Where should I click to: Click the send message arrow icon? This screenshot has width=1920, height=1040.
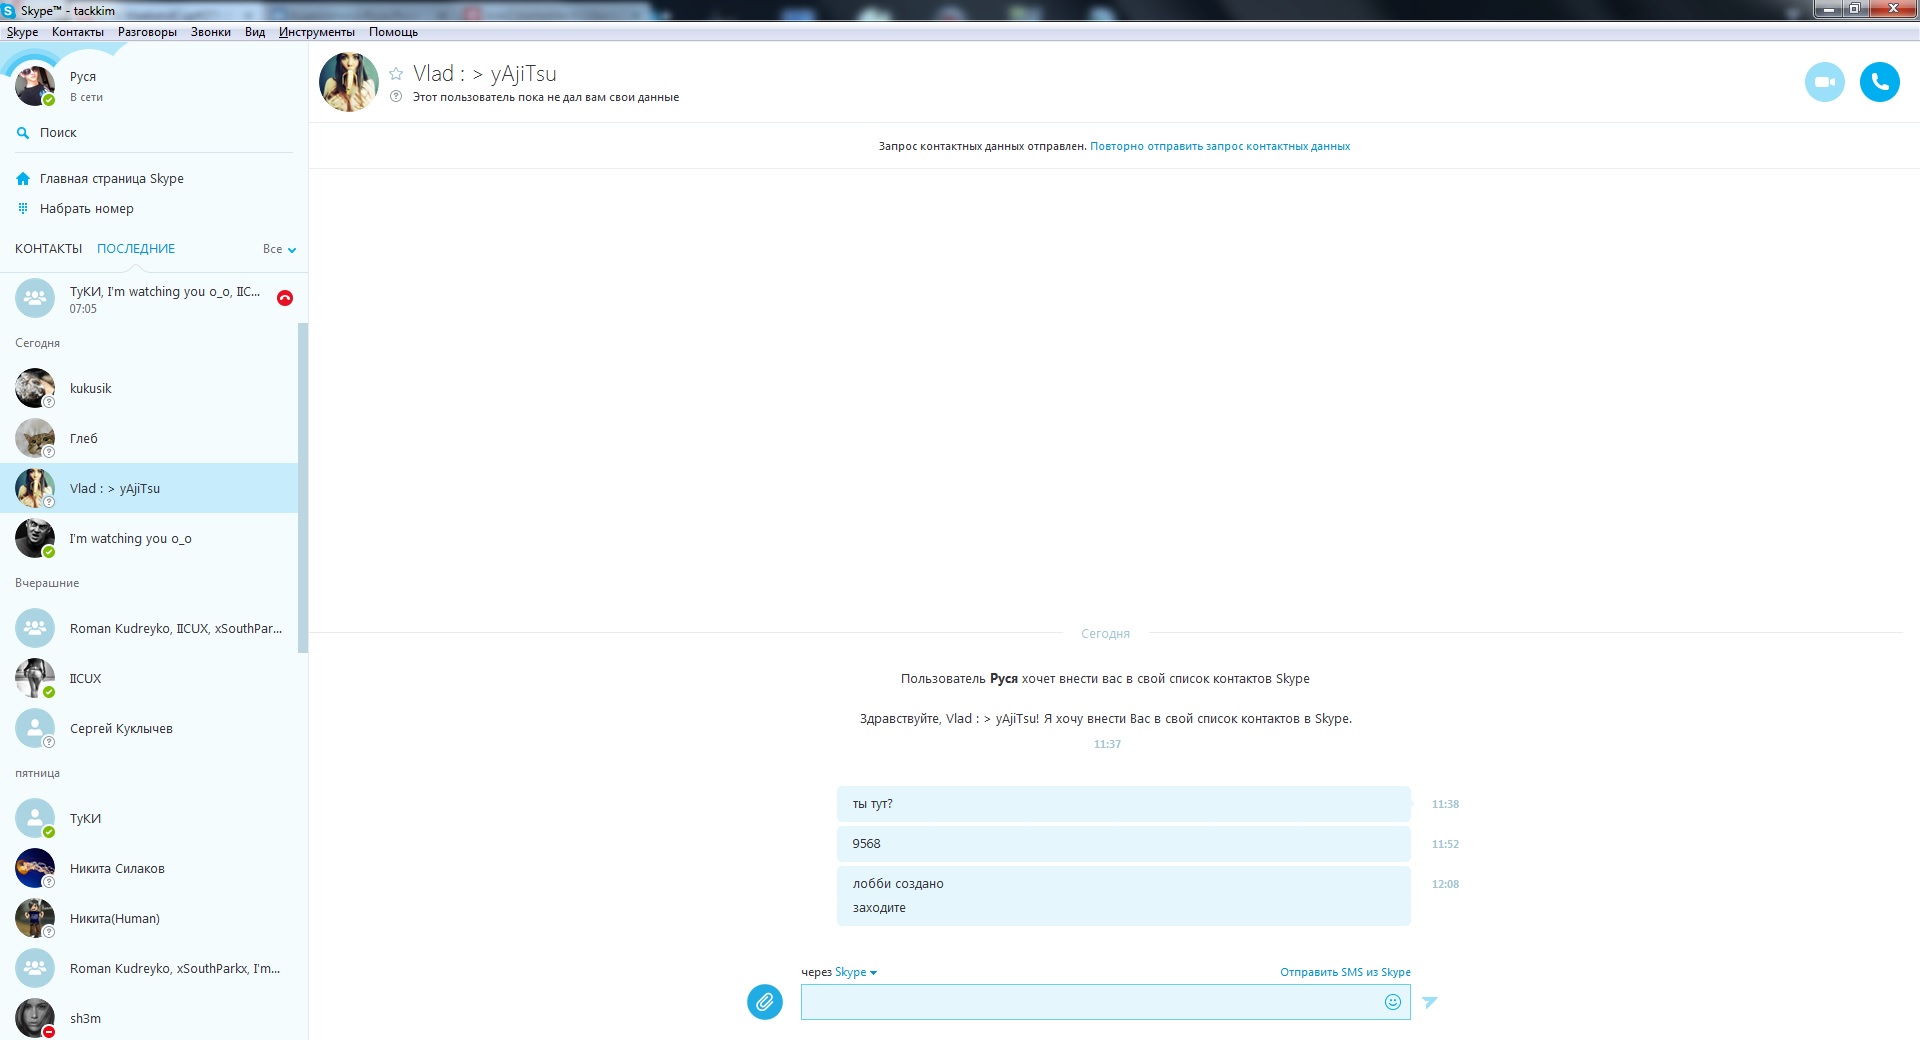click(x=1430, y=1002)
